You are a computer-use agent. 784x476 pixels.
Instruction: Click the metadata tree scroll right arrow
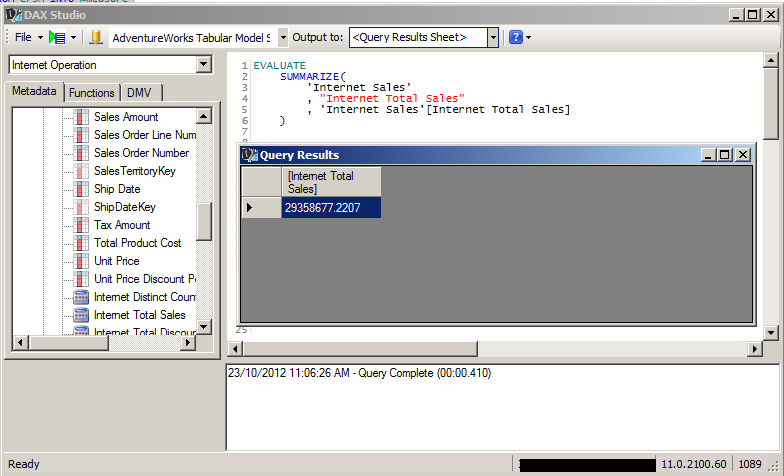coord(188,342)
